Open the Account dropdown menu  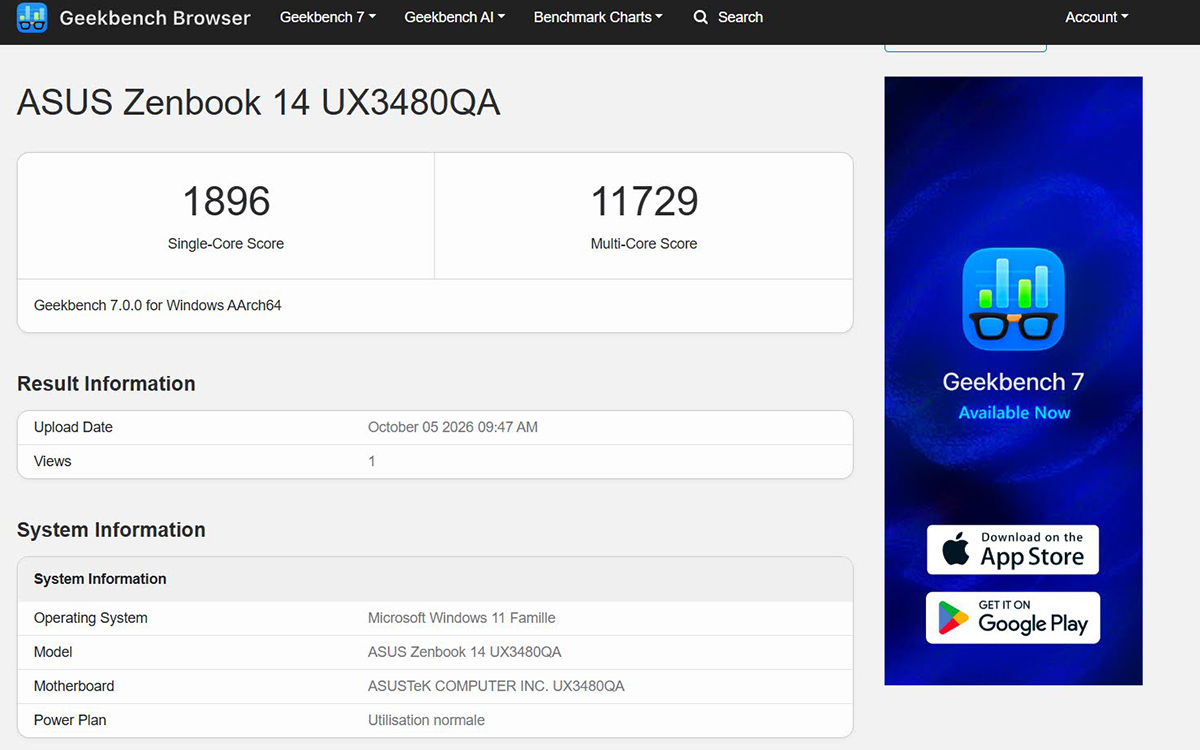point(1097,17)
